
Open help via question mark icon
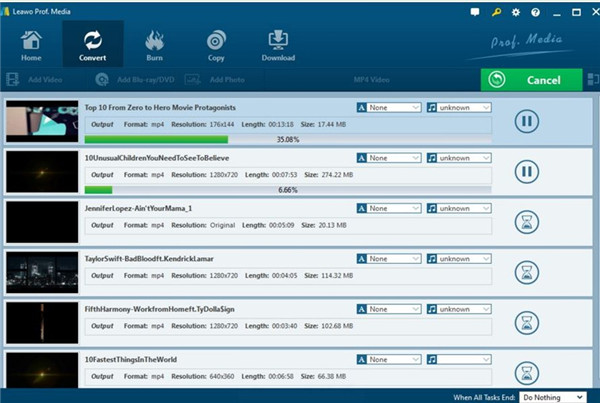tap(535, 12)
